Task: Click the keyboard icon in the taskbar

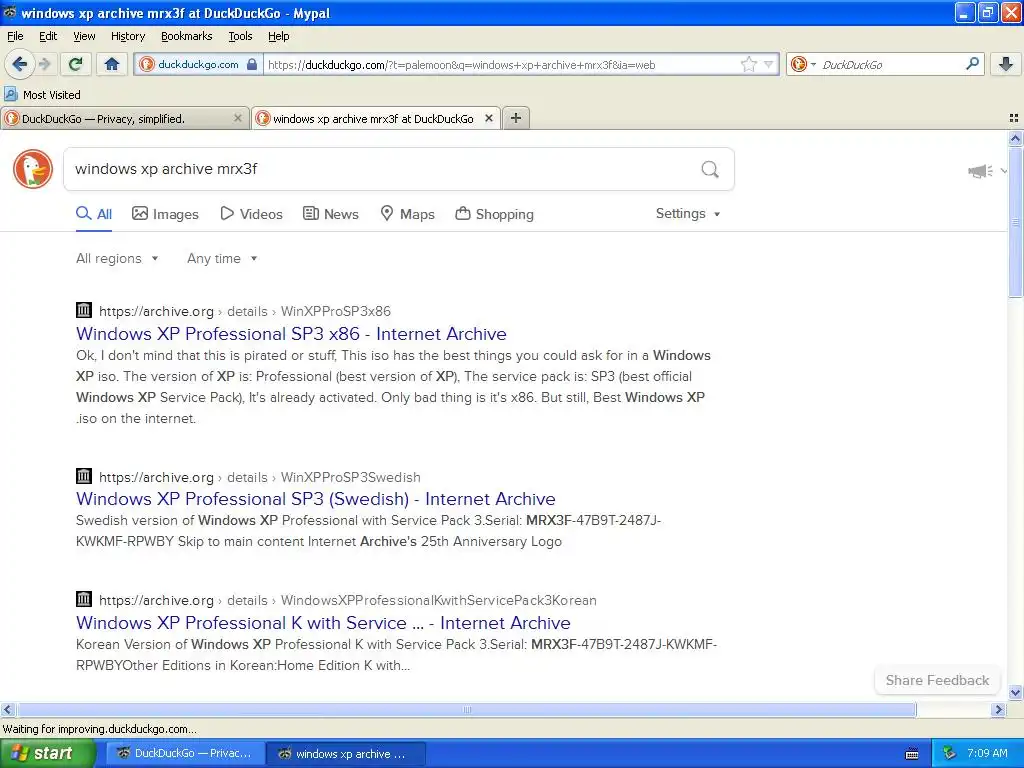Action: pyautogui.click(x=912, y=754)
